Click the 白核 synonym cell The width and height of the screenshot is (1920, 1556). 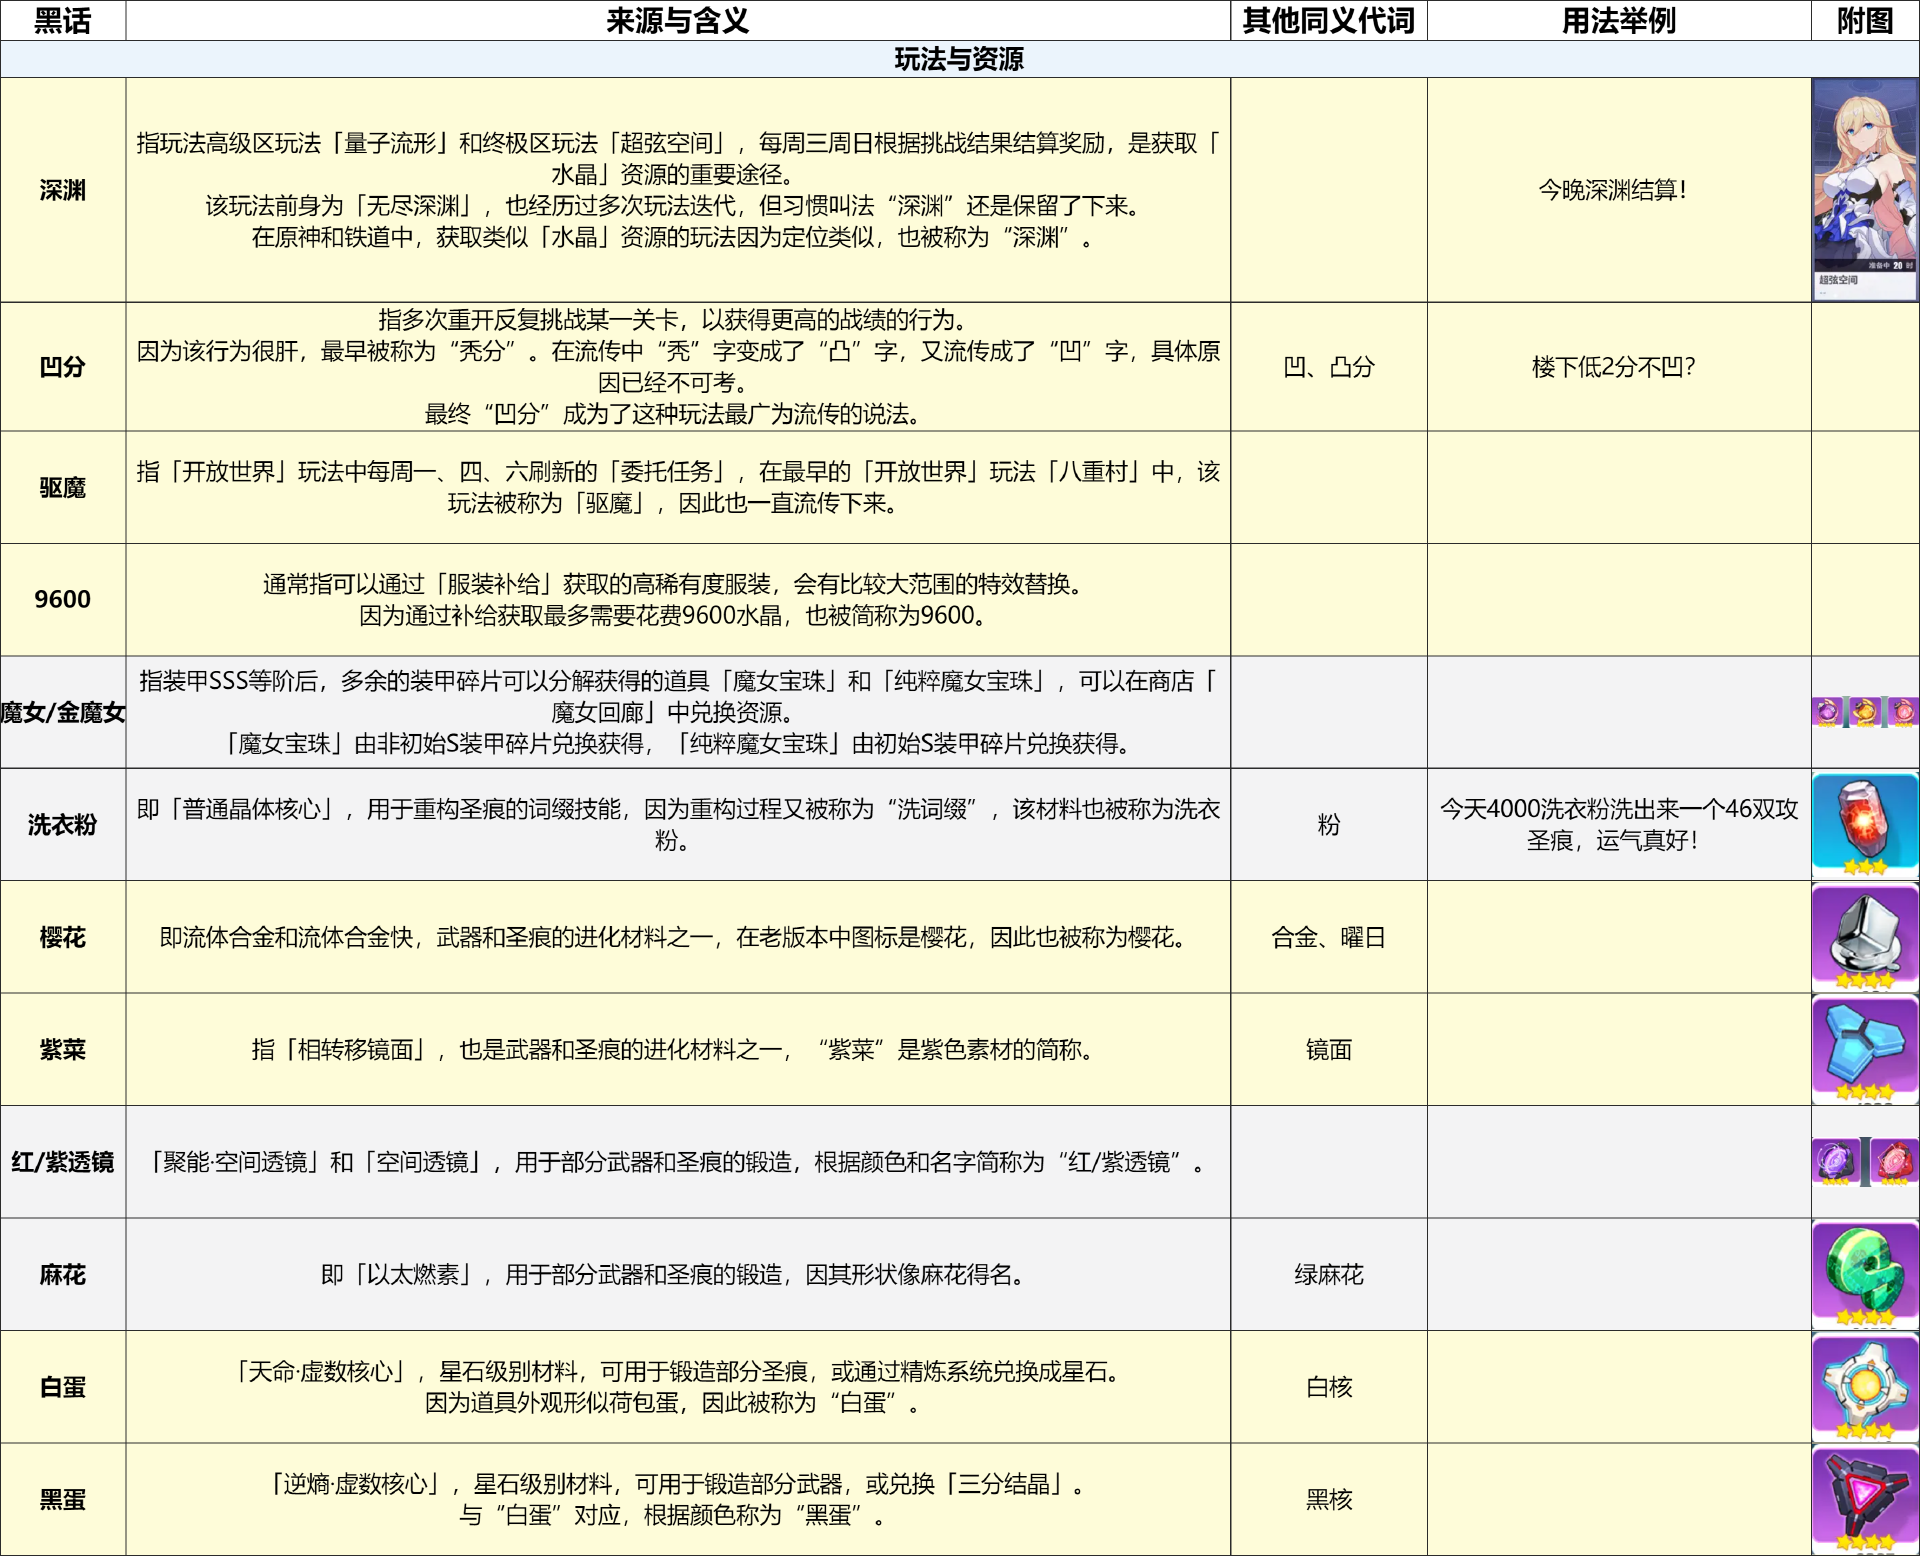coord(1329,1387)
